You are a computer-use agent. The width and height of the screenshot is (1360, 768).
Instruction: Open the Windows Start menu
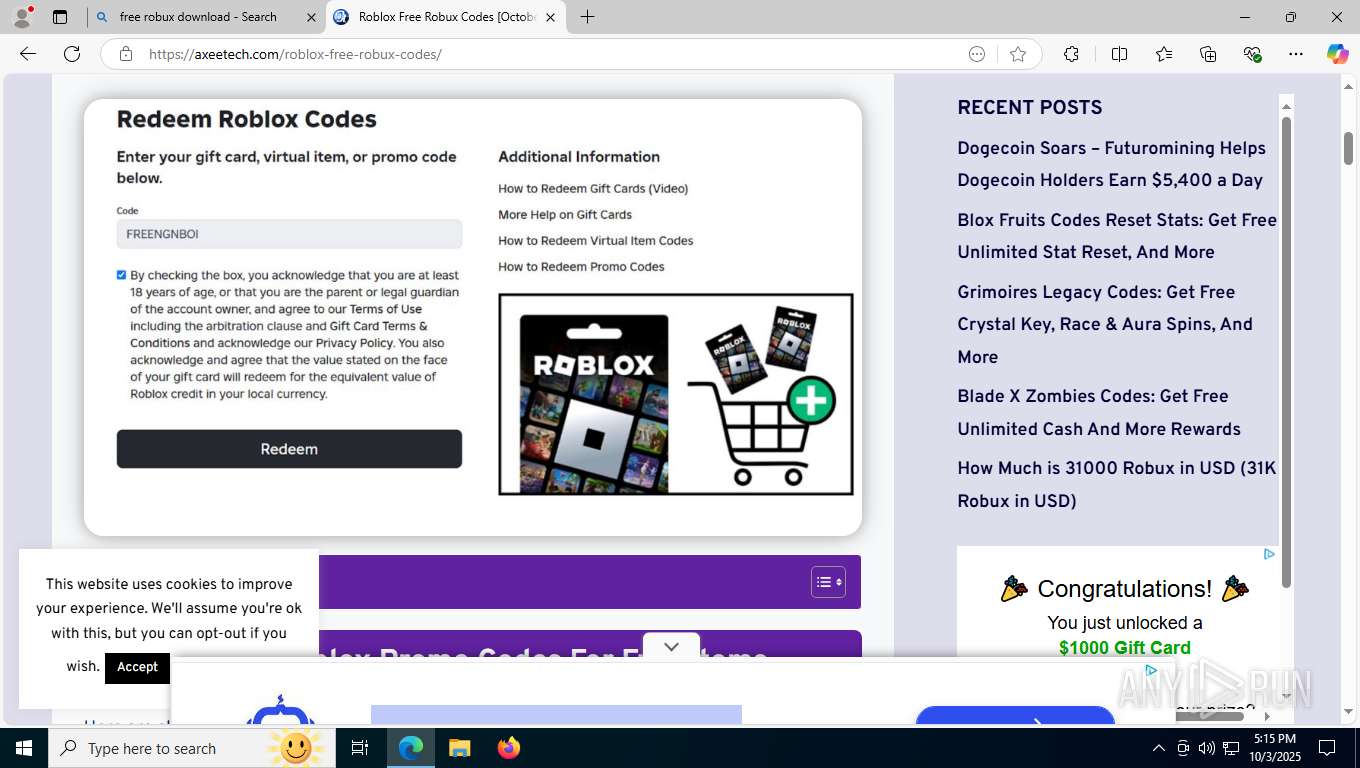[x=23, y=748]
